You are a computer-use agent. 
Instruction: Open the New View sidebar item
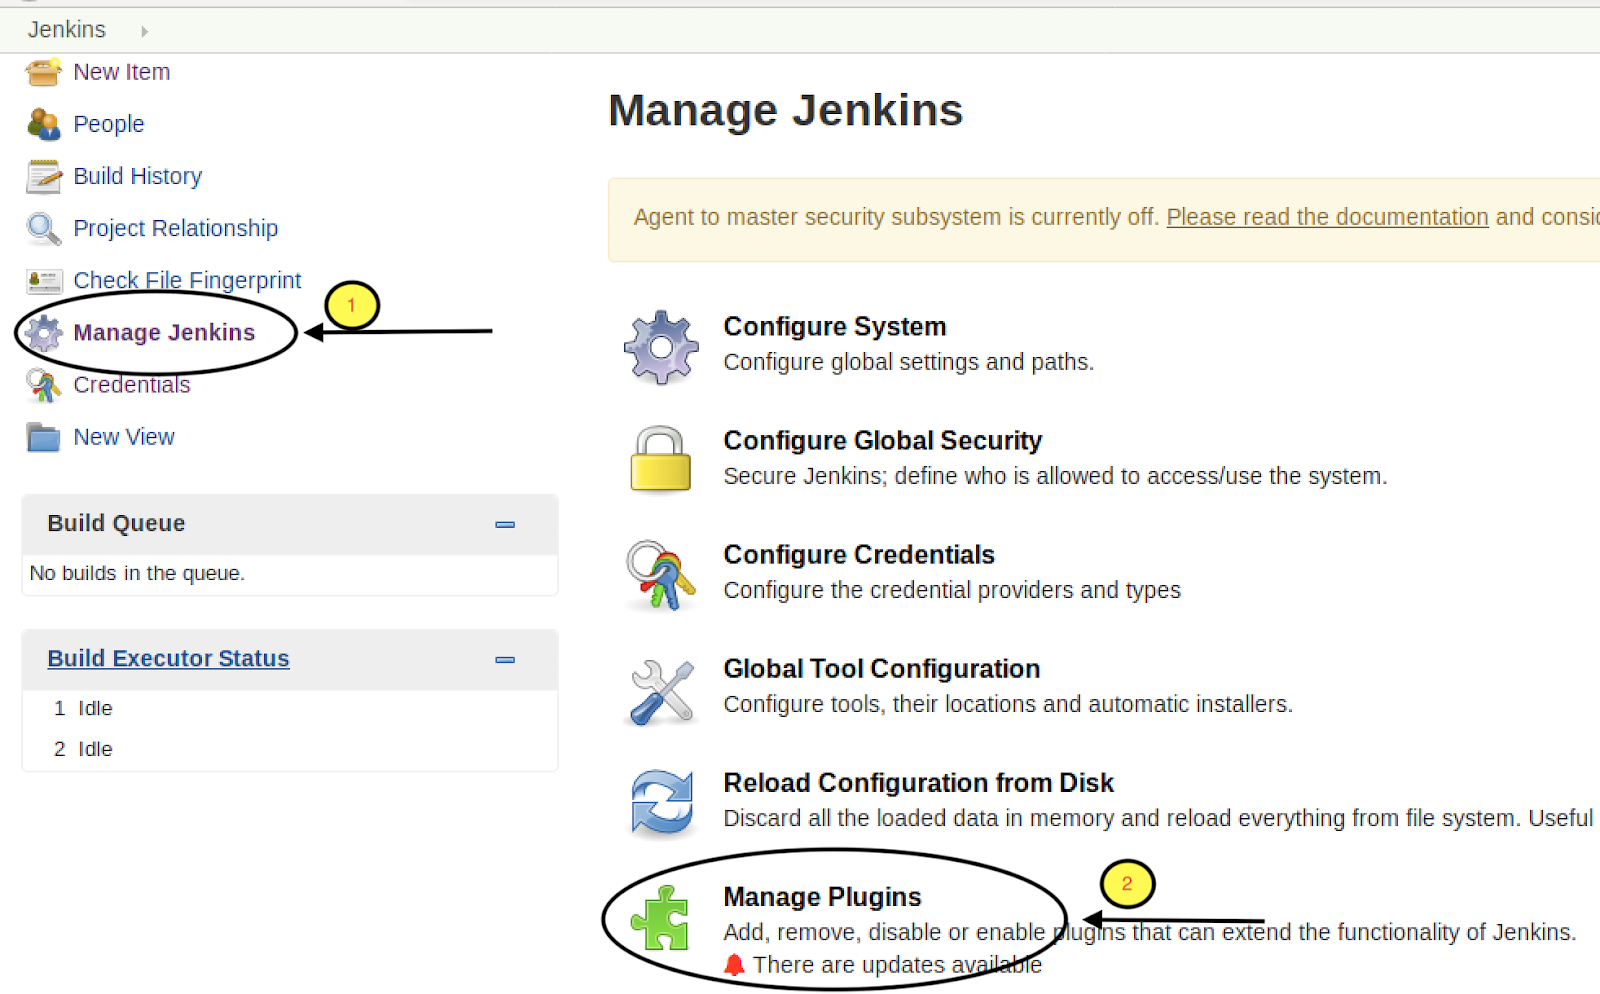(x=124, y=437)
